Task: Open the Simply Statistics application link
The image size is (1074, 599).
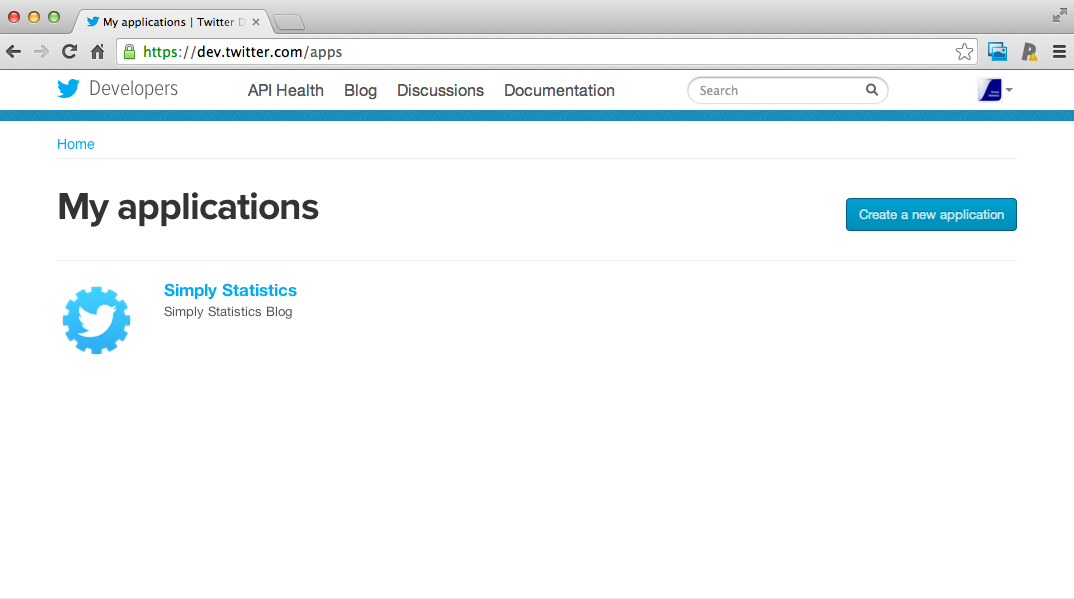Action: (x=230, y=290)
